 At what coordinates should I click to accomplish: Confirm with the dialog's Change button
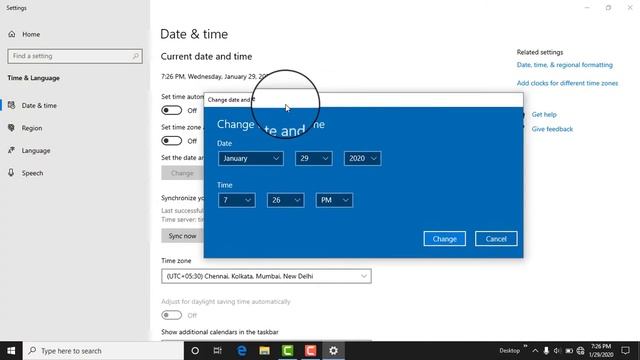444,239
